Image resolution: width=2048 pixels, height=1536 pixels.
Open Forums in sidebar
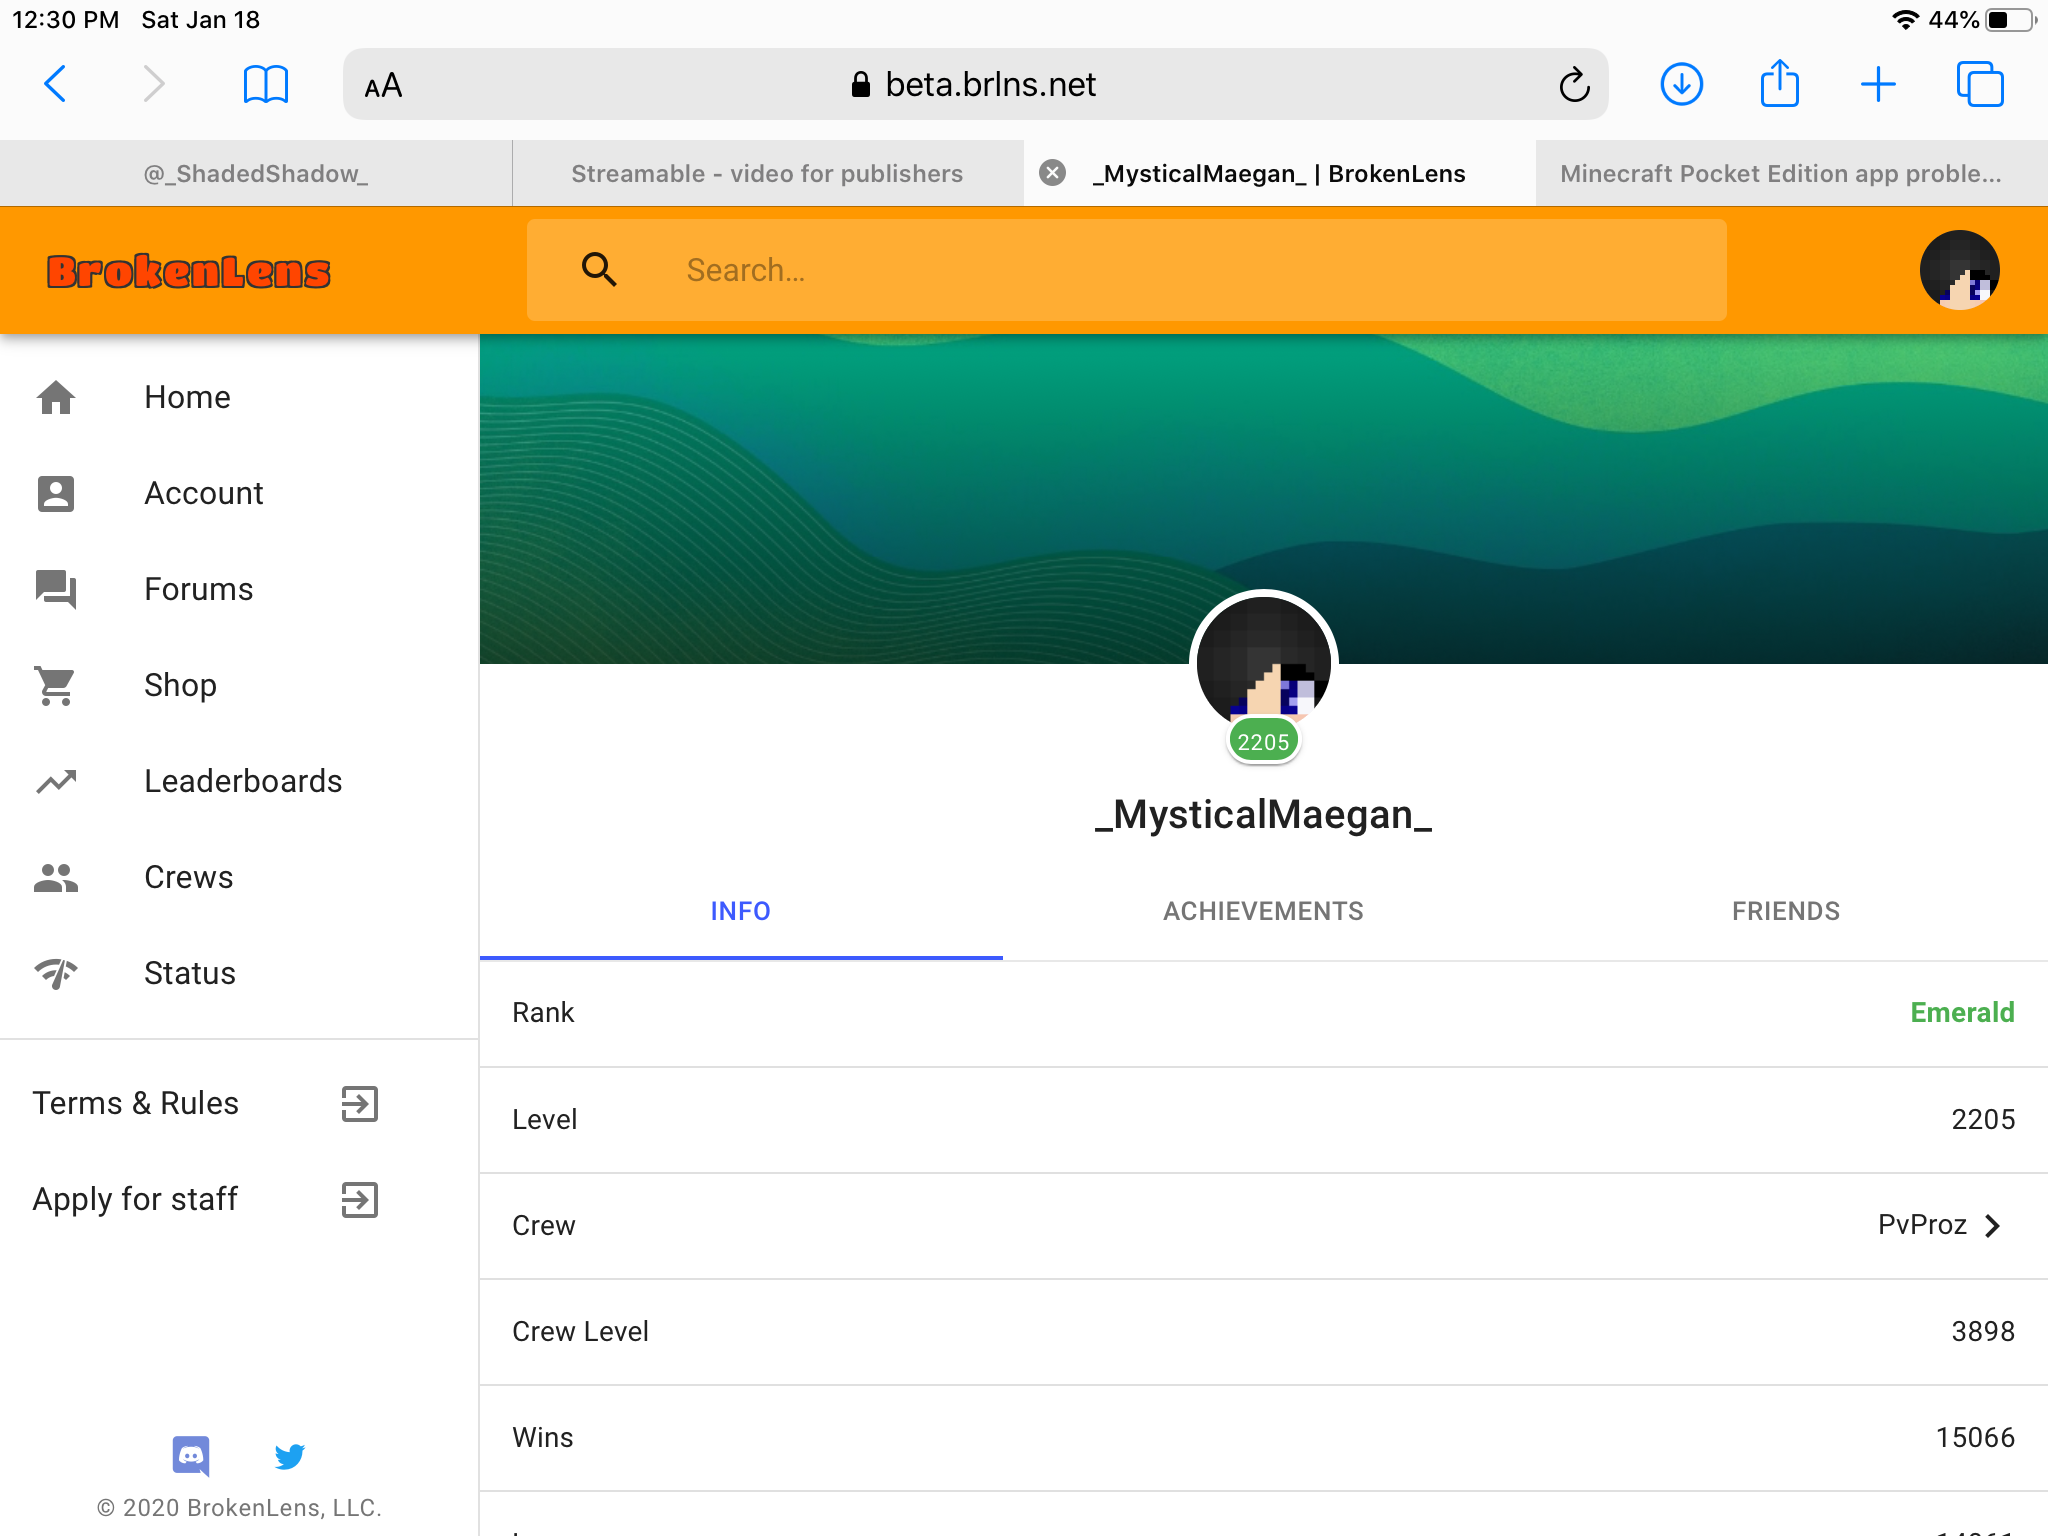[x=240, y=589]
